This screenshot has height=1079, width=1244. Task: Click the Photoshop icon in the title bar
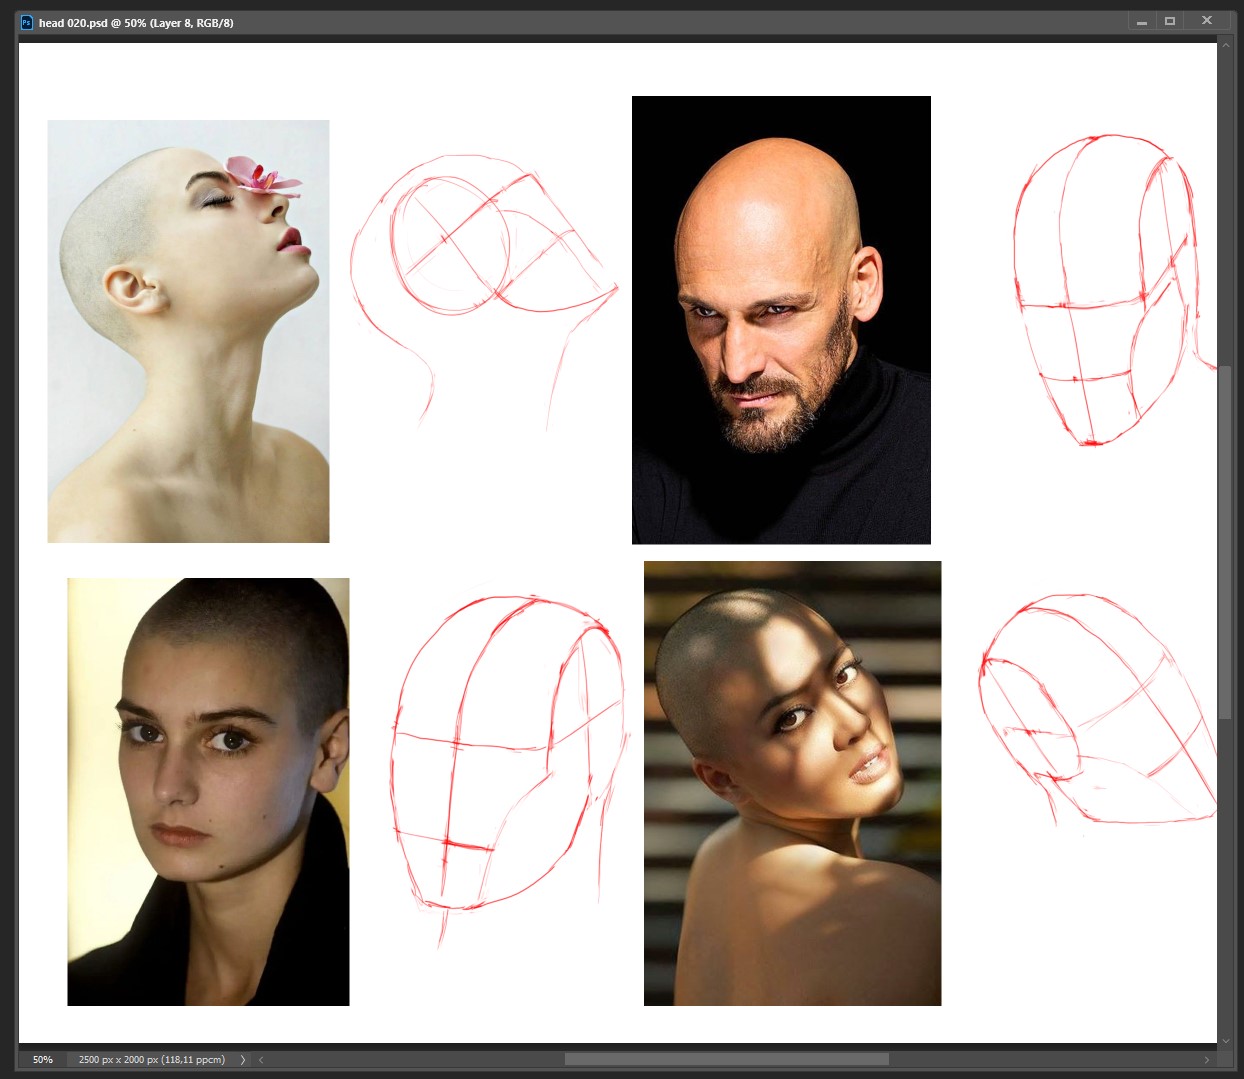coord(27,22)
